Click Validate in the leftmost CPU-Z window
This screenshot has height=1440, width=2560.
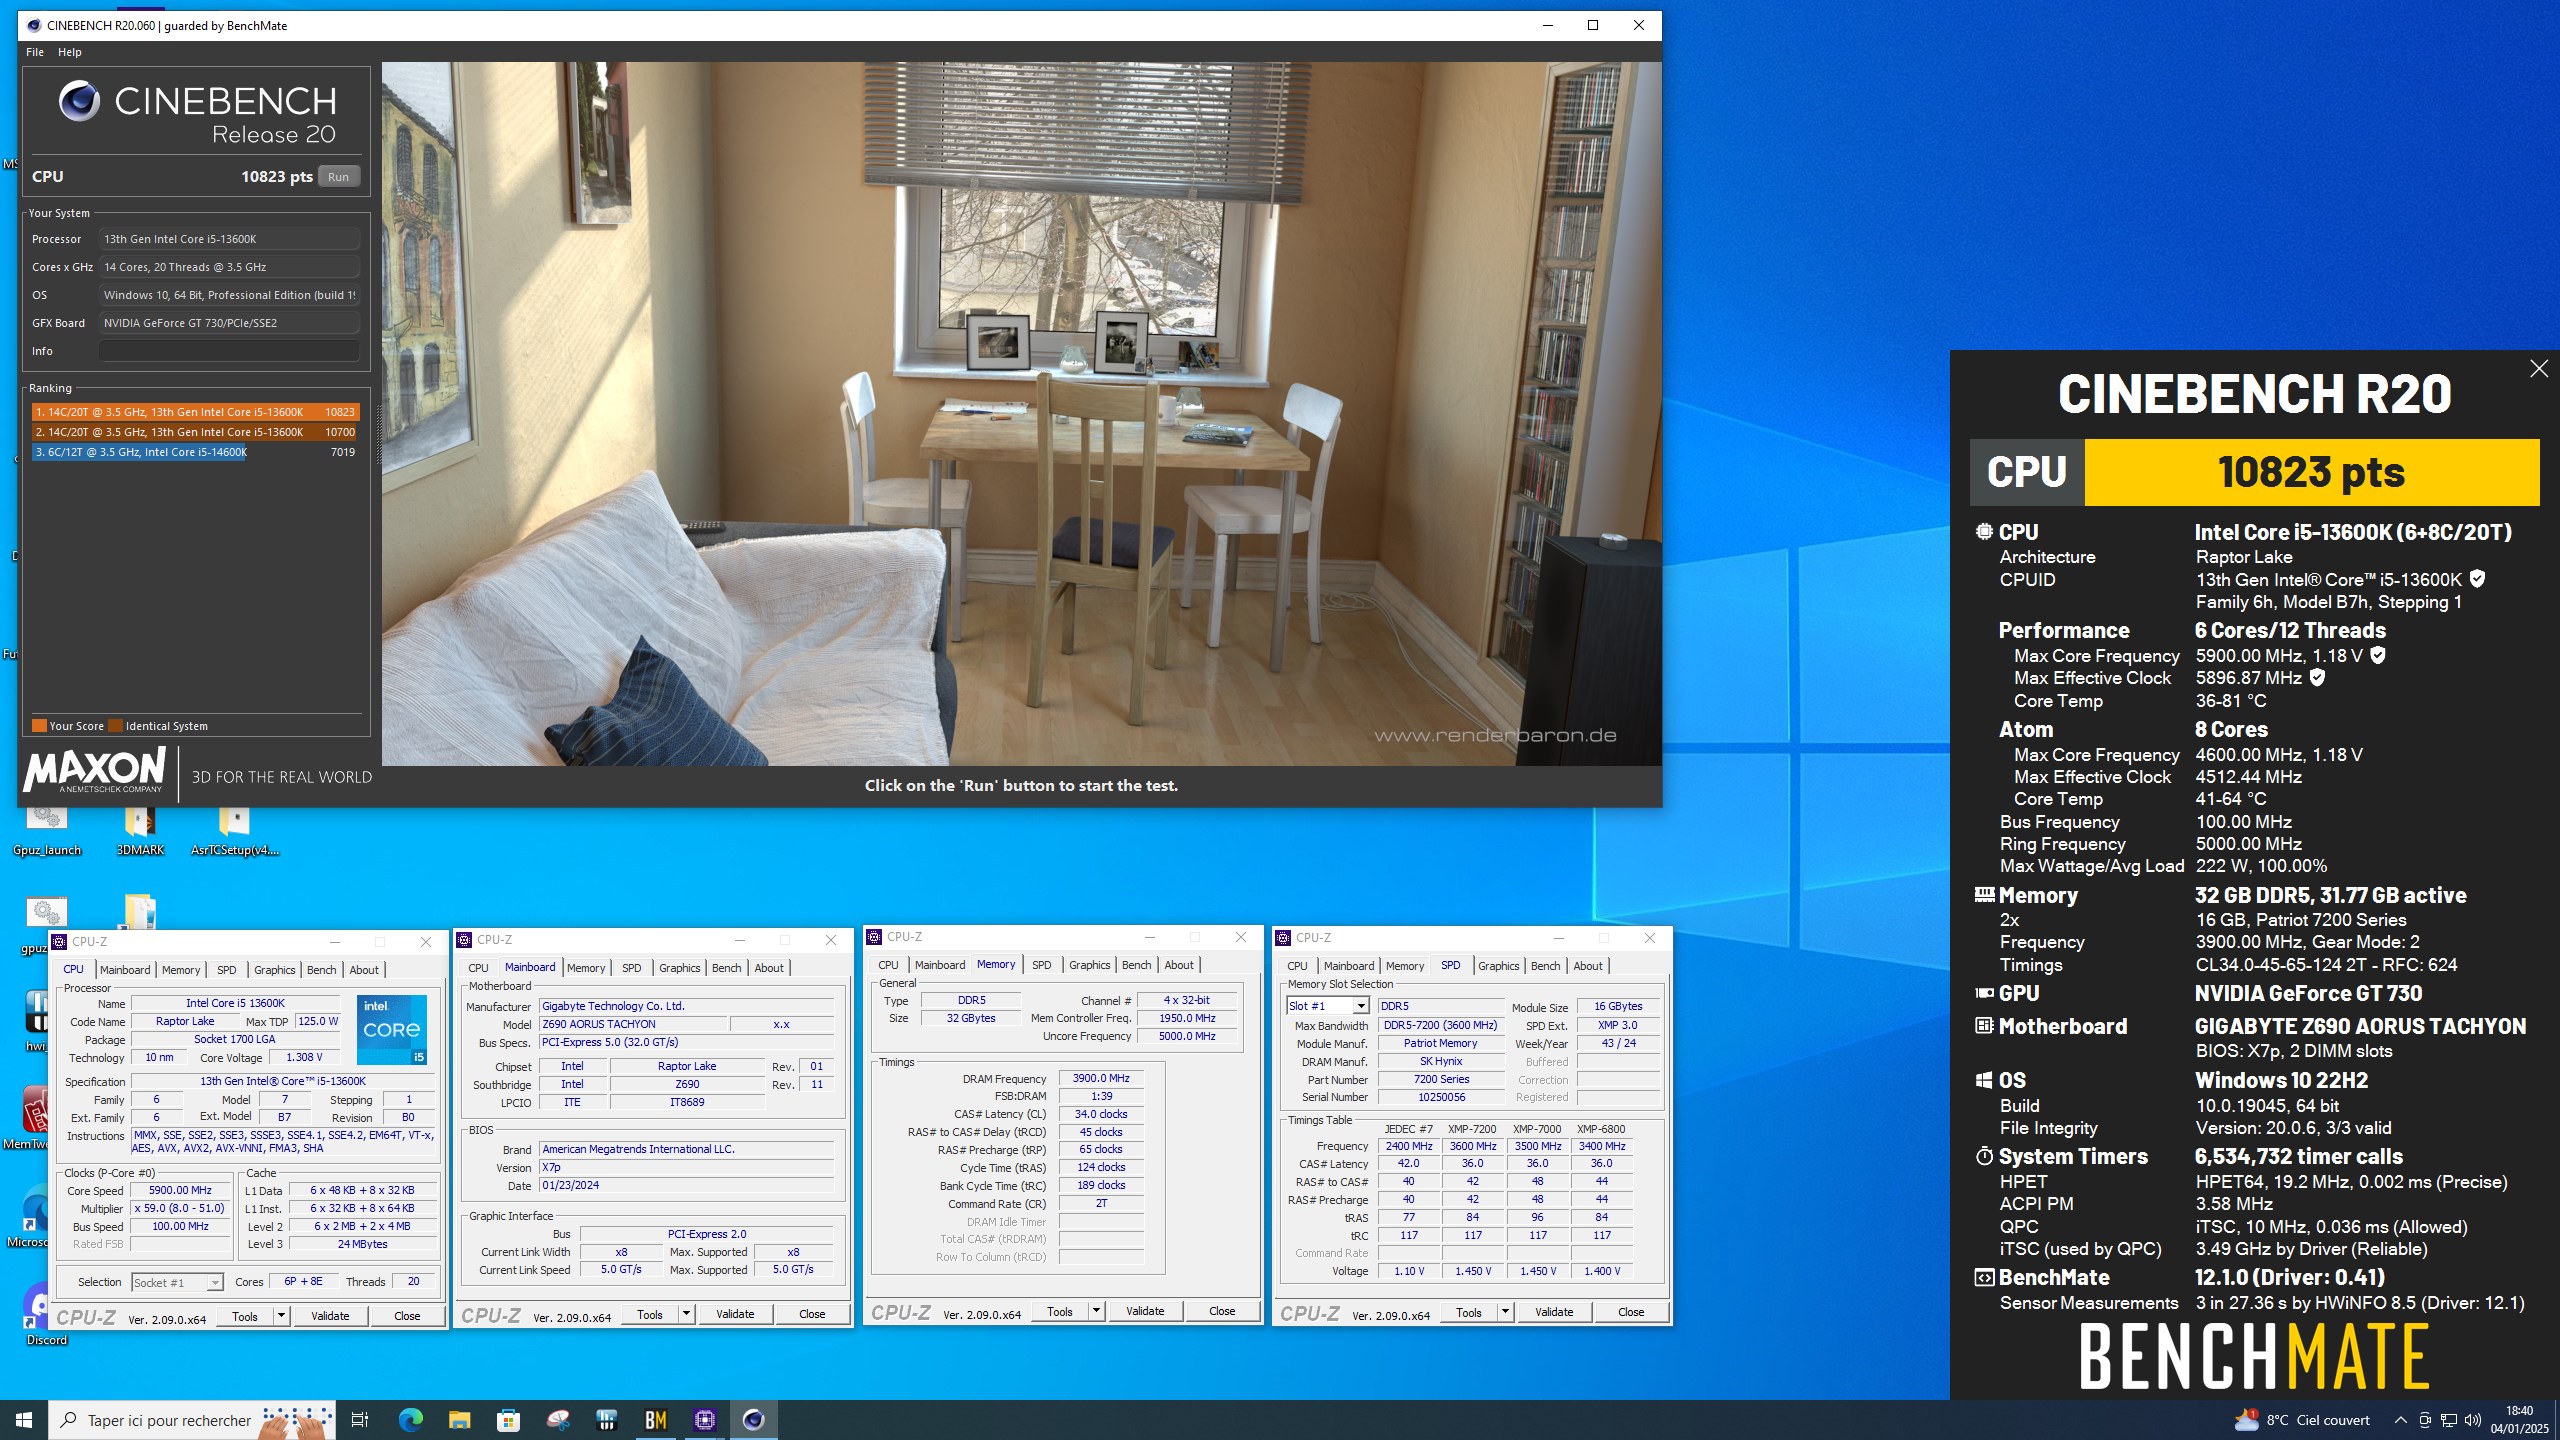coord(330,1316)
